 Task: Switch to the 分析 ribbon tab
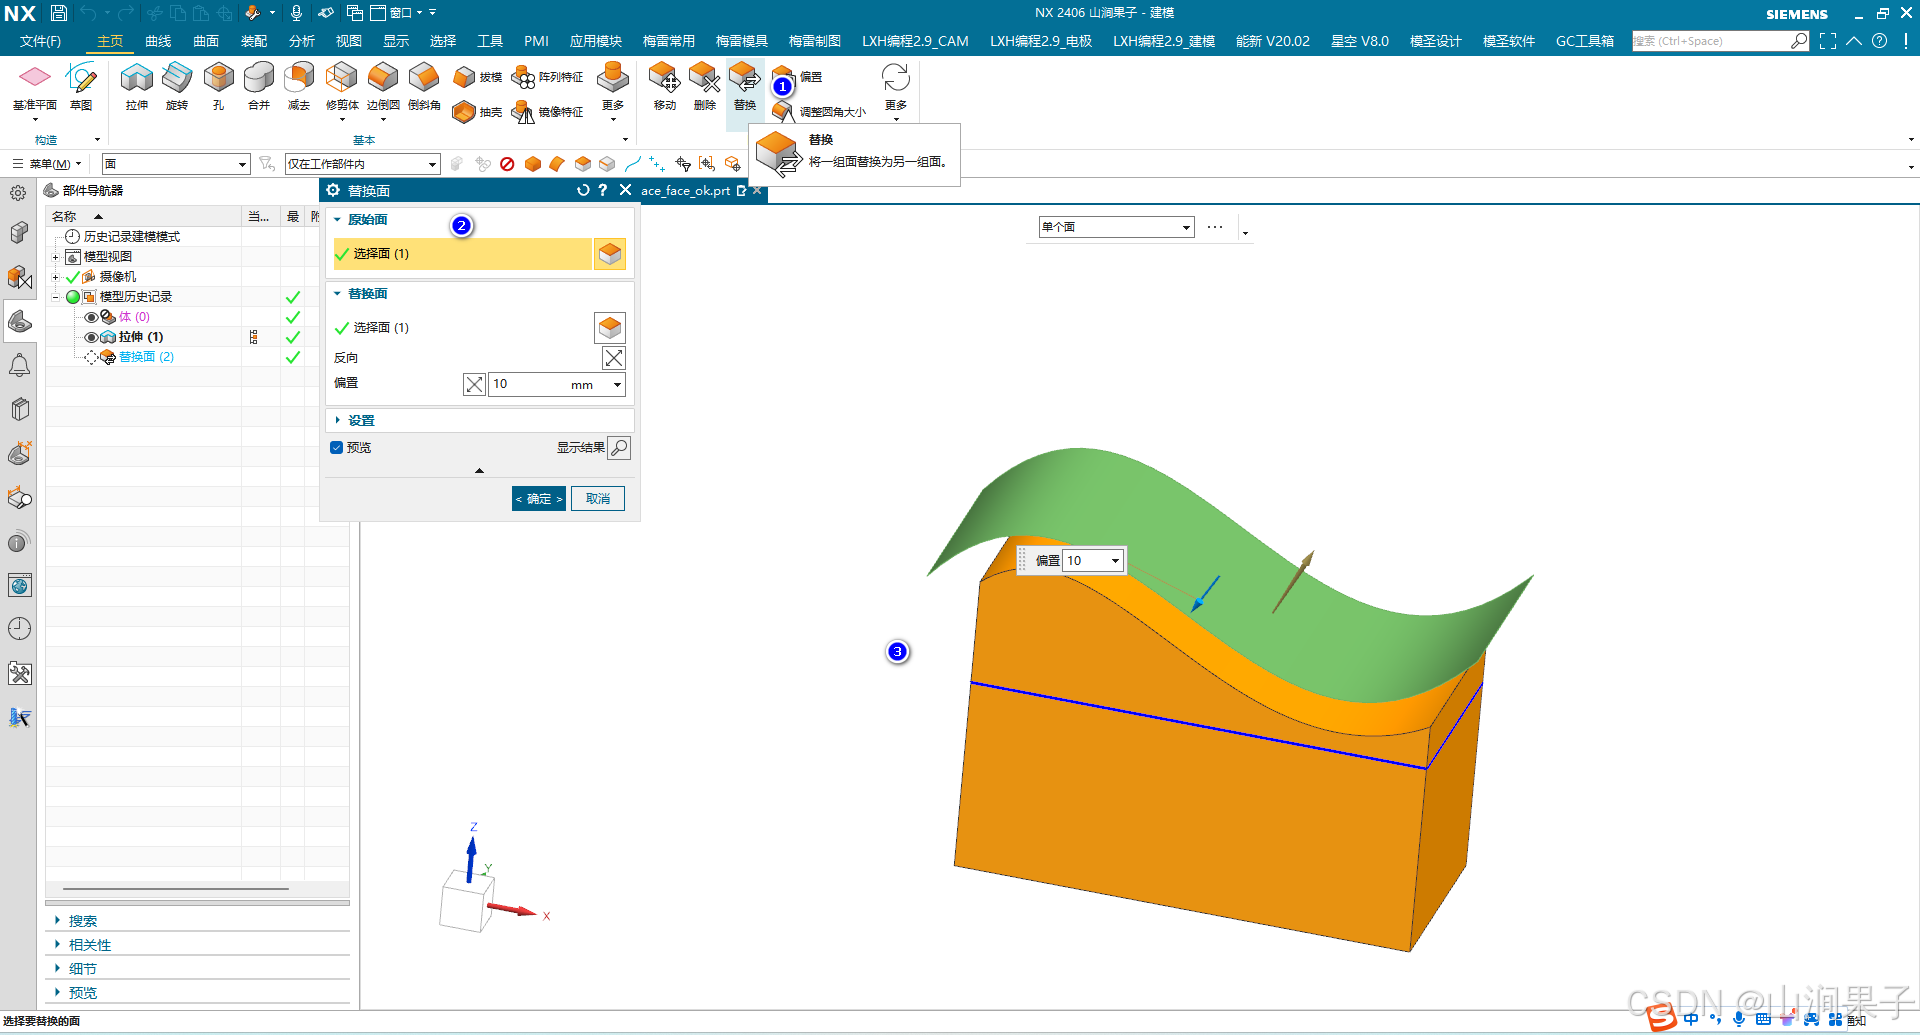[x=302, y=41]
